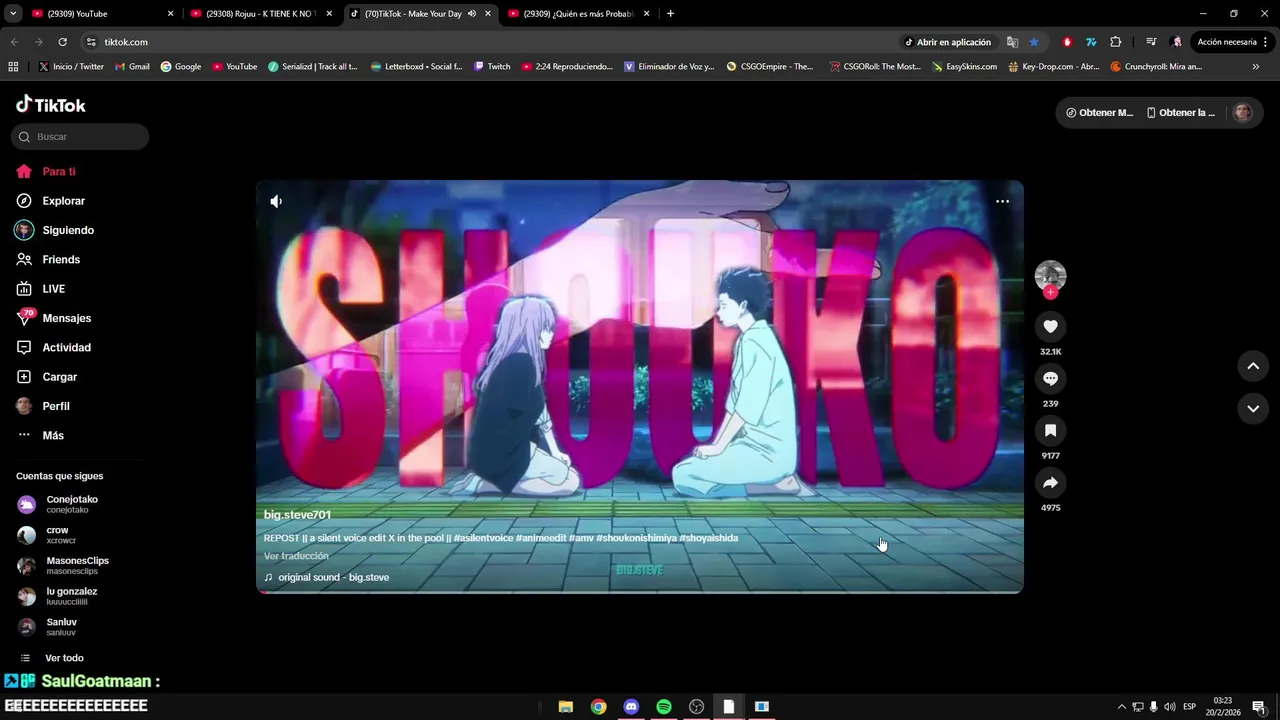Follow creator with the red plus badge
Image resolution: width=1280 pixels, height=720 pixels.
click(1050, 292)
